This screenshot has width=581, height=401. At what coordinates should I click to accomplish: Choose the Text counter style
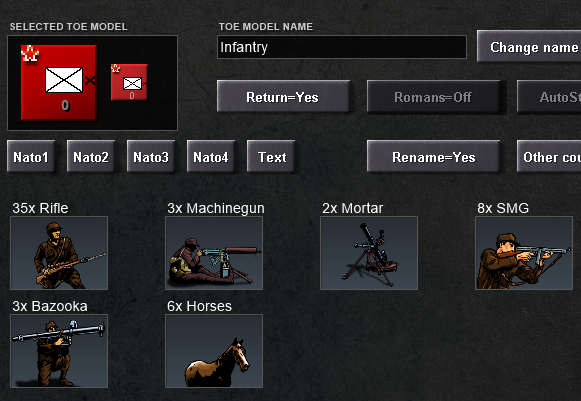point(271,156)
